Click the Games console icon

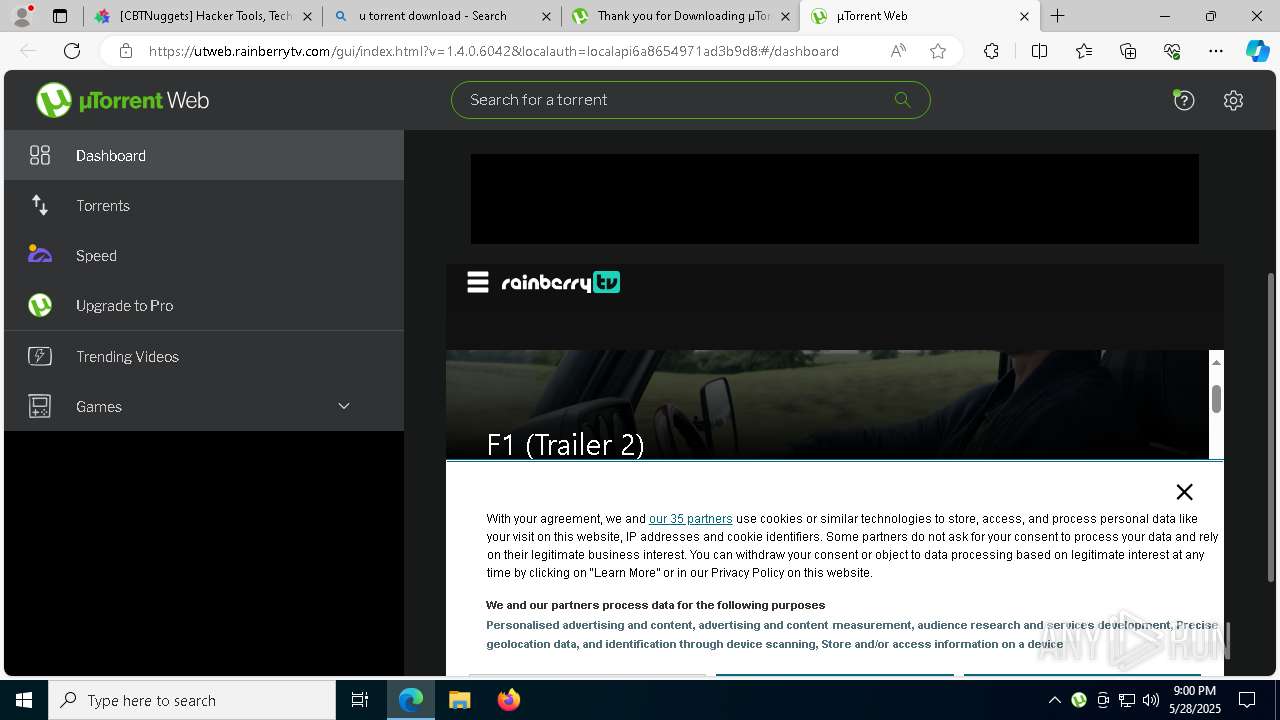click(40, 406)
